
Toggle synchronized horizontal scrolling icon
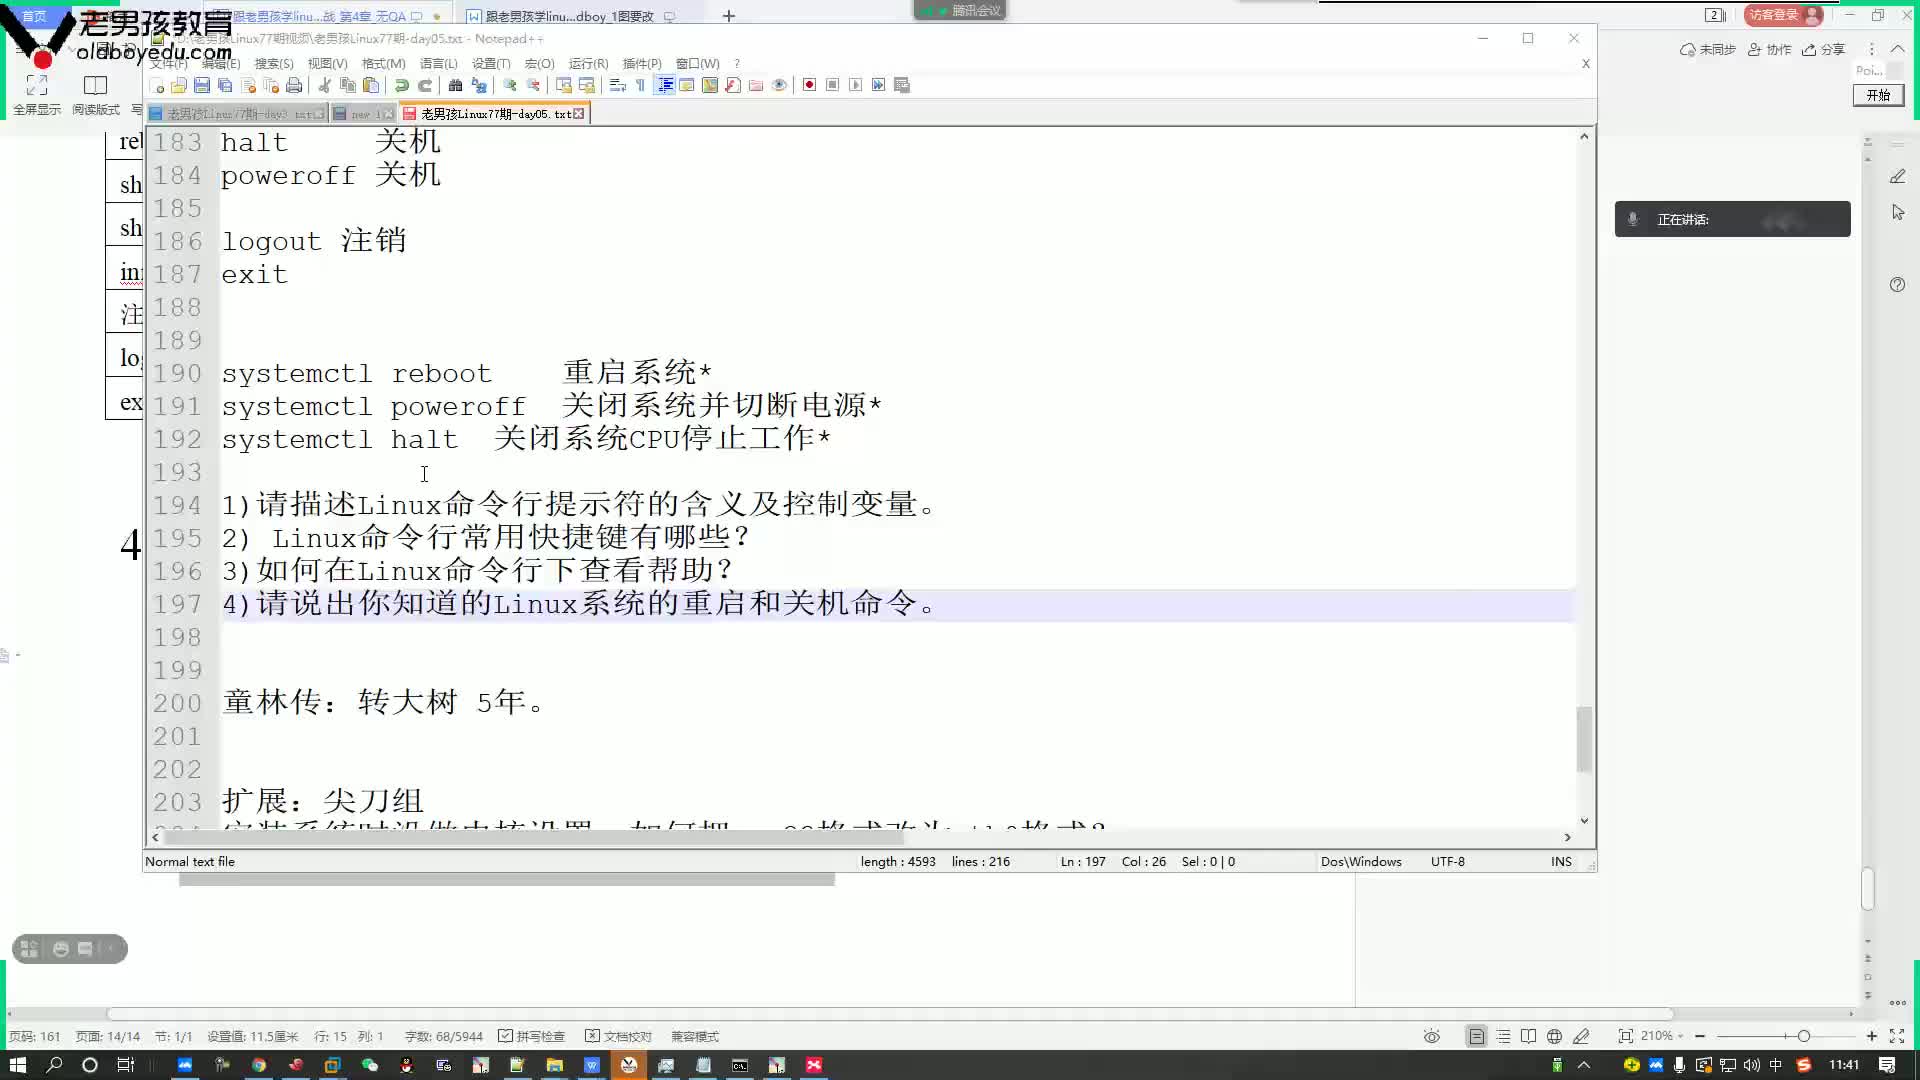tap(586, 85)
